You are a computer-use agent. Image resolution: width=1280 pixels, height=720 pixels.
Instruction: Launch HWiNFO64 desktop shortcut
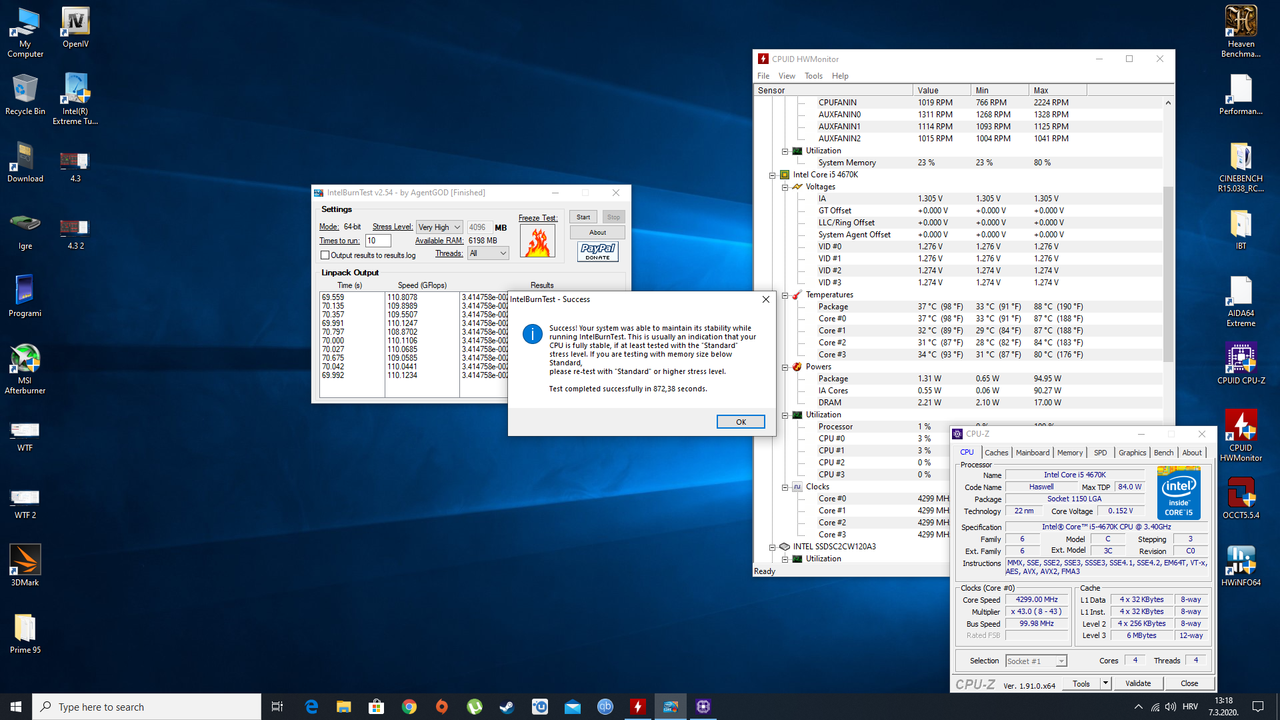[x=1241, y=566]
